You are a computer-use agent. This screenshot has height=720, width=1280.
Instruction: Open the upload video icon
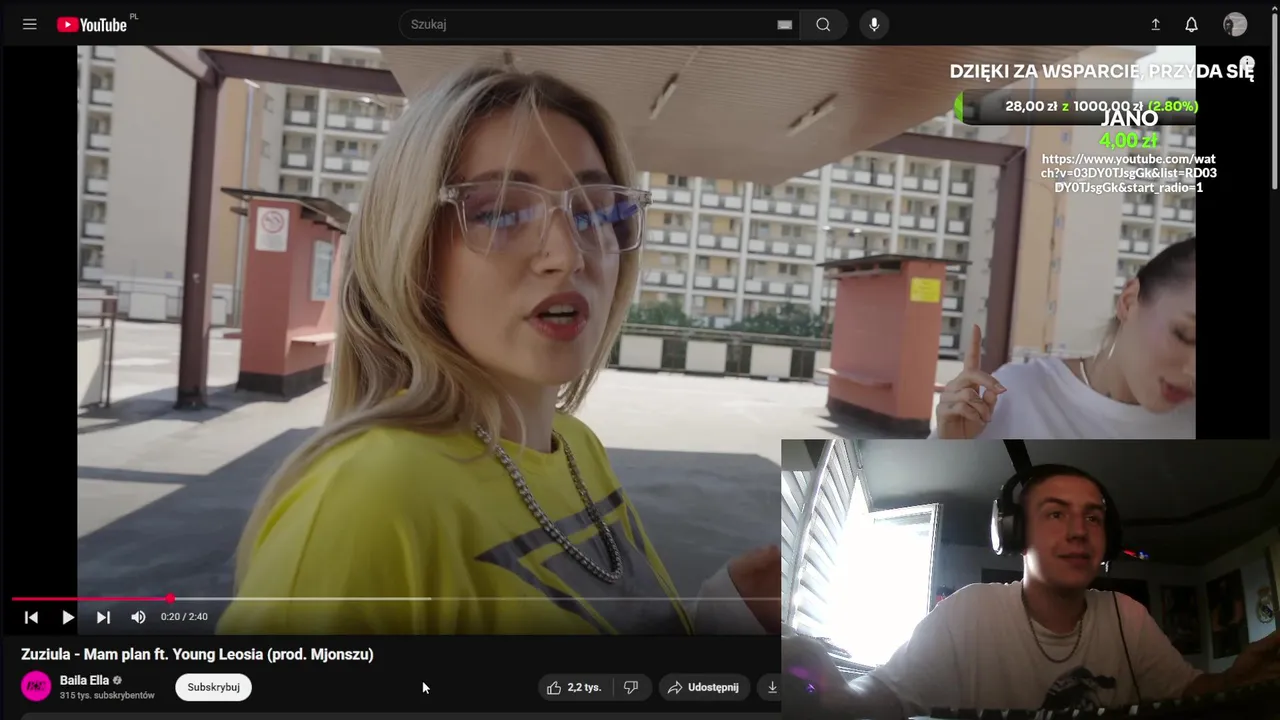click(1155, 25)
